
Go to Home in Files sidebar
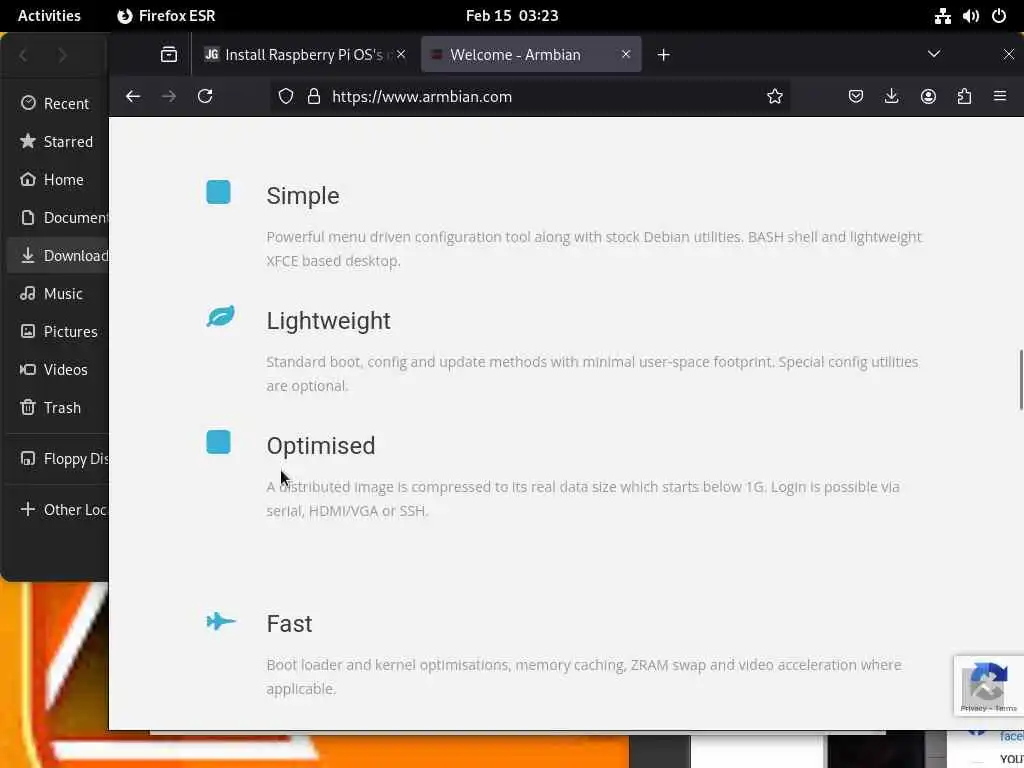click(57, 180)
